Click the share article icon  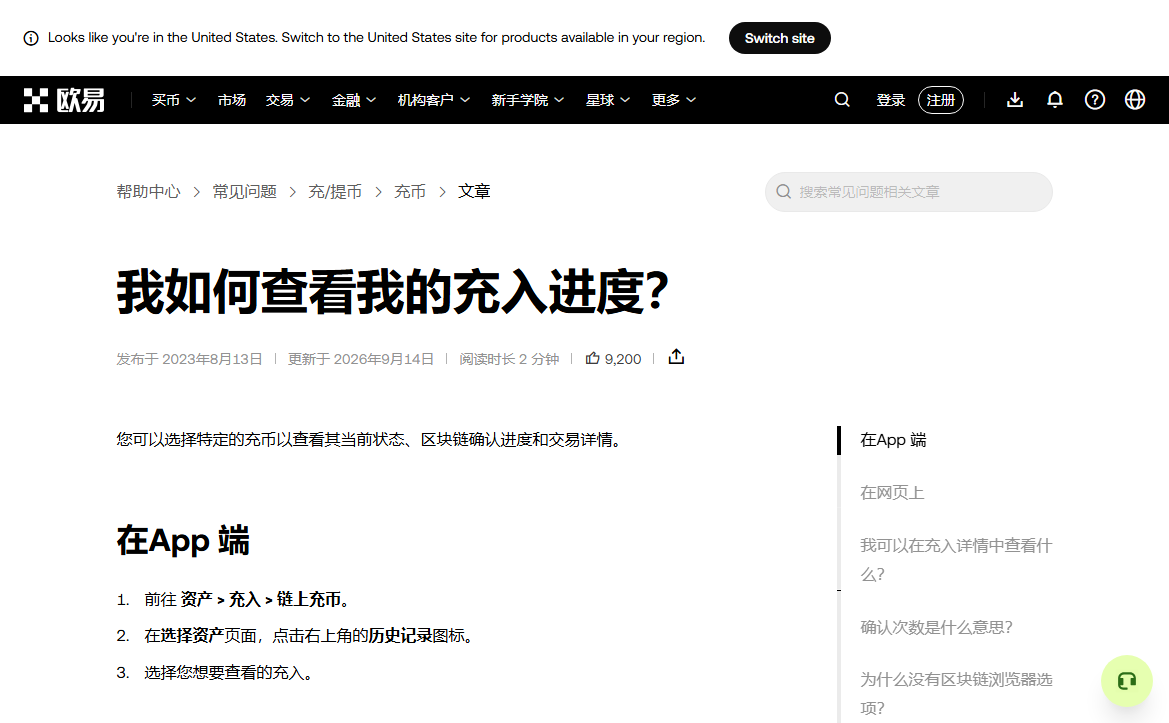676,357
